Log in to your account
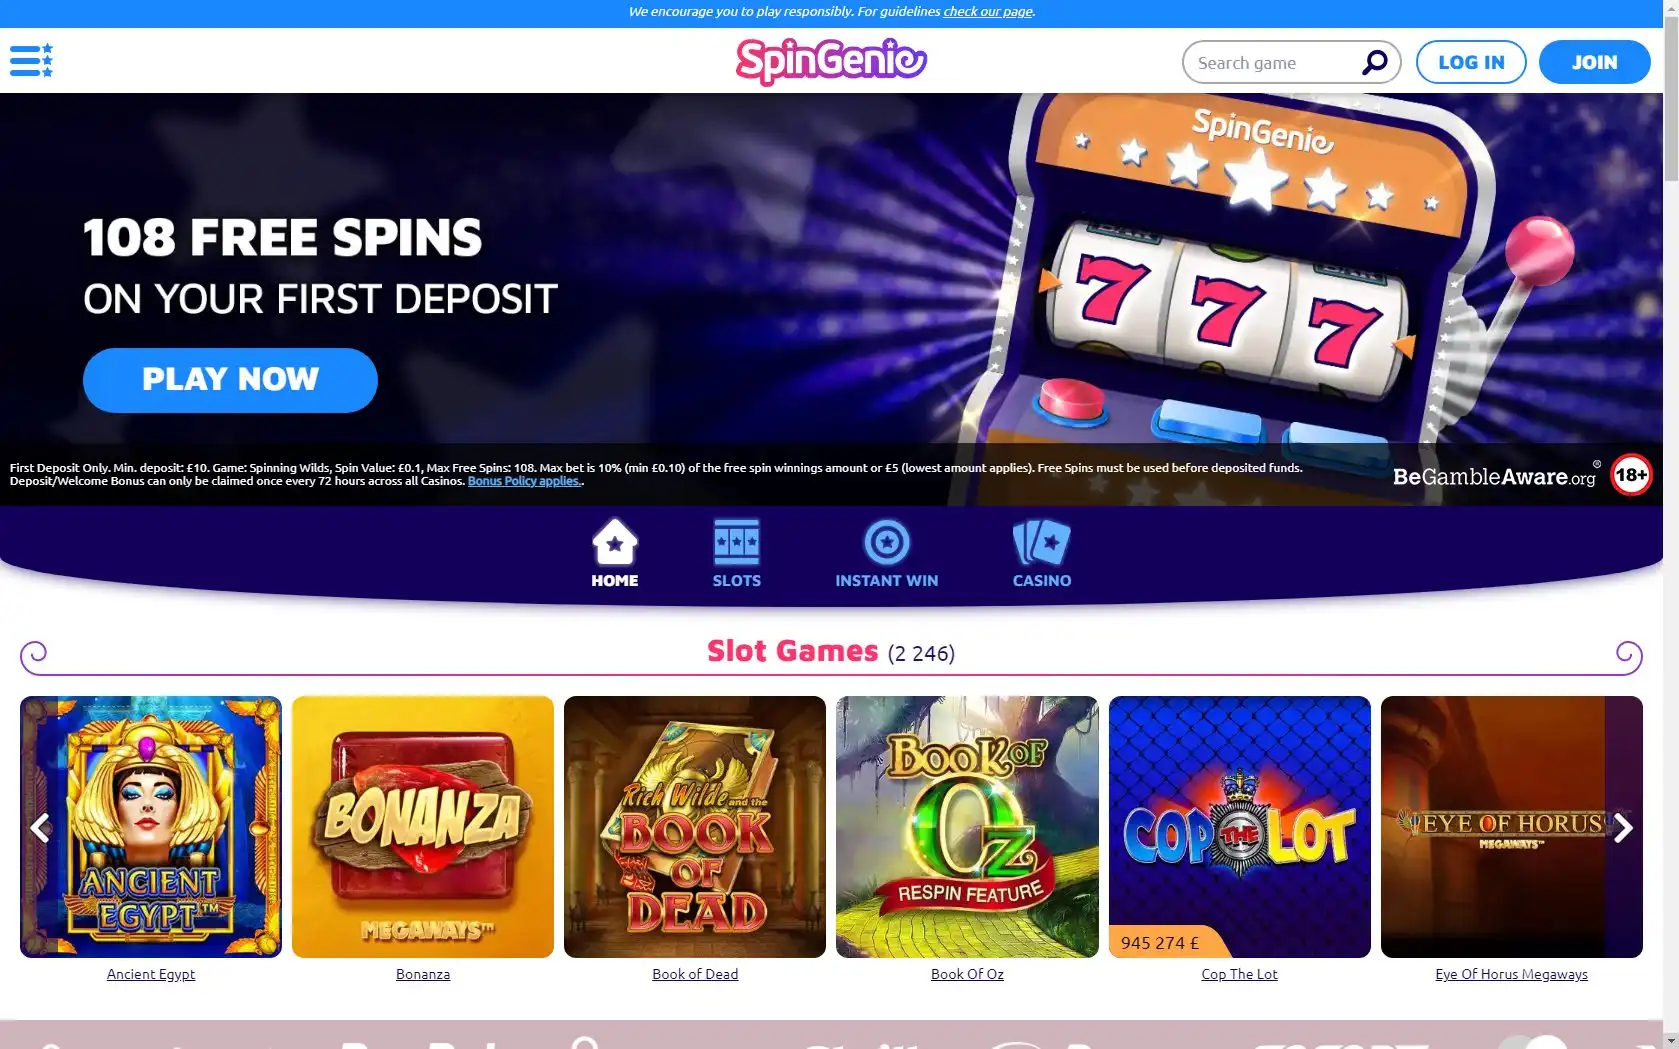 1471,62
